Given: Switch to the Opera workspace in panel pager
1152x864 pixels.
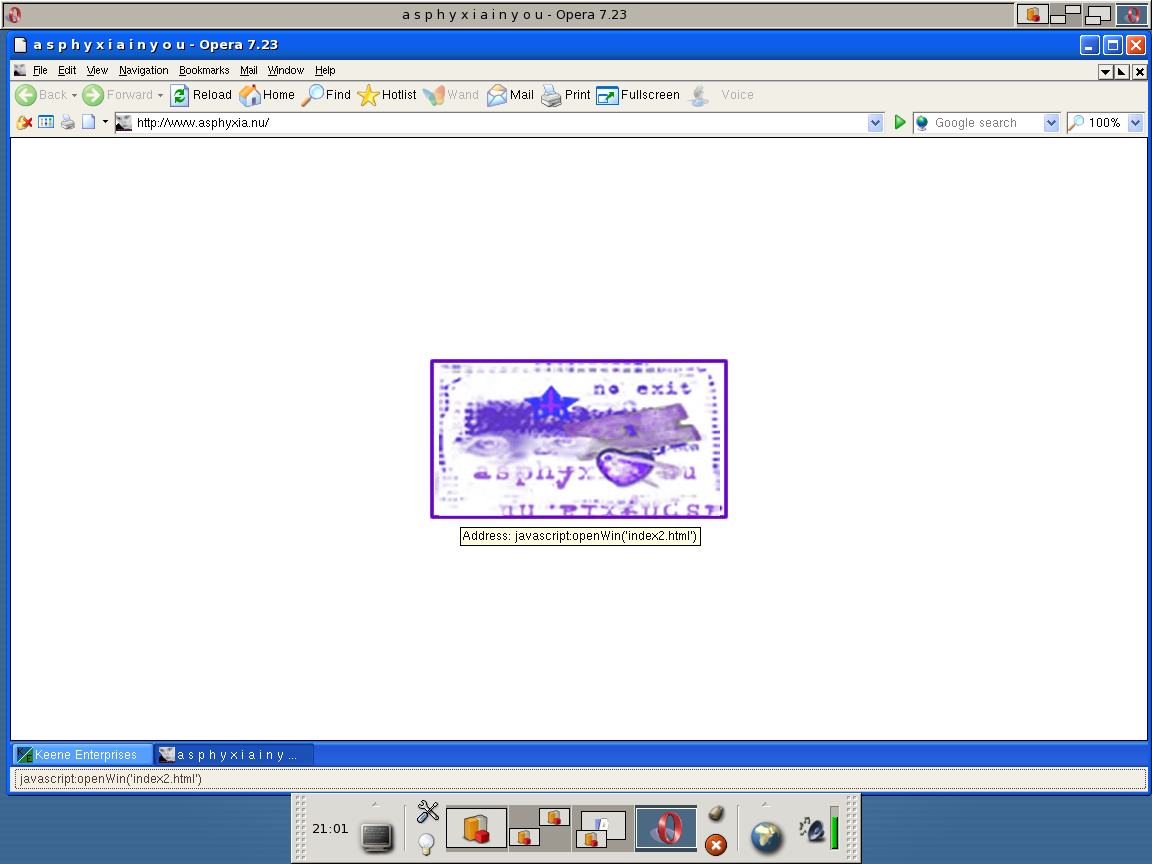Looking at the screenshot, I should click(x=666, y=828).
